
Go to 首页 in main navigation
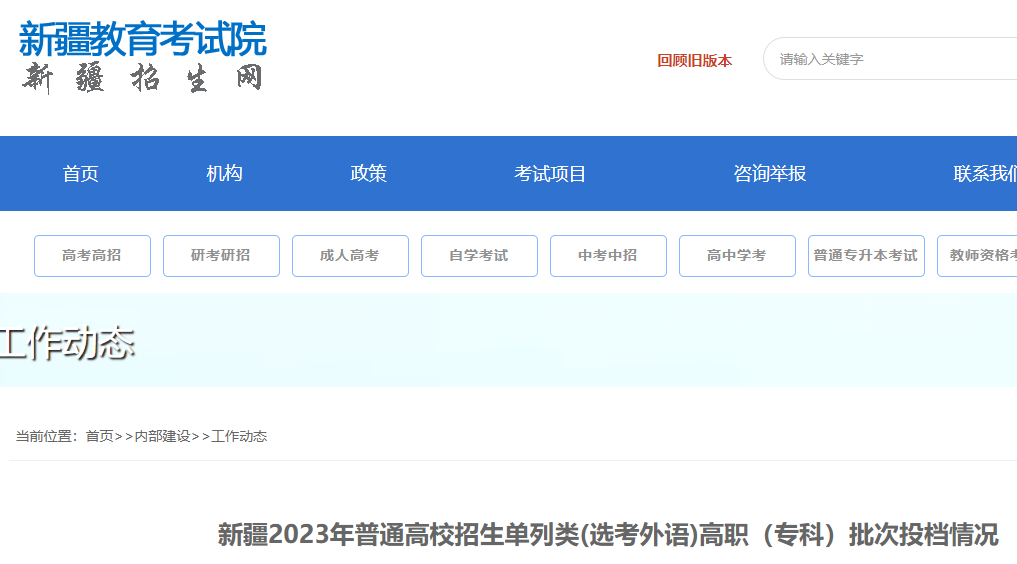tap(80, 174)
